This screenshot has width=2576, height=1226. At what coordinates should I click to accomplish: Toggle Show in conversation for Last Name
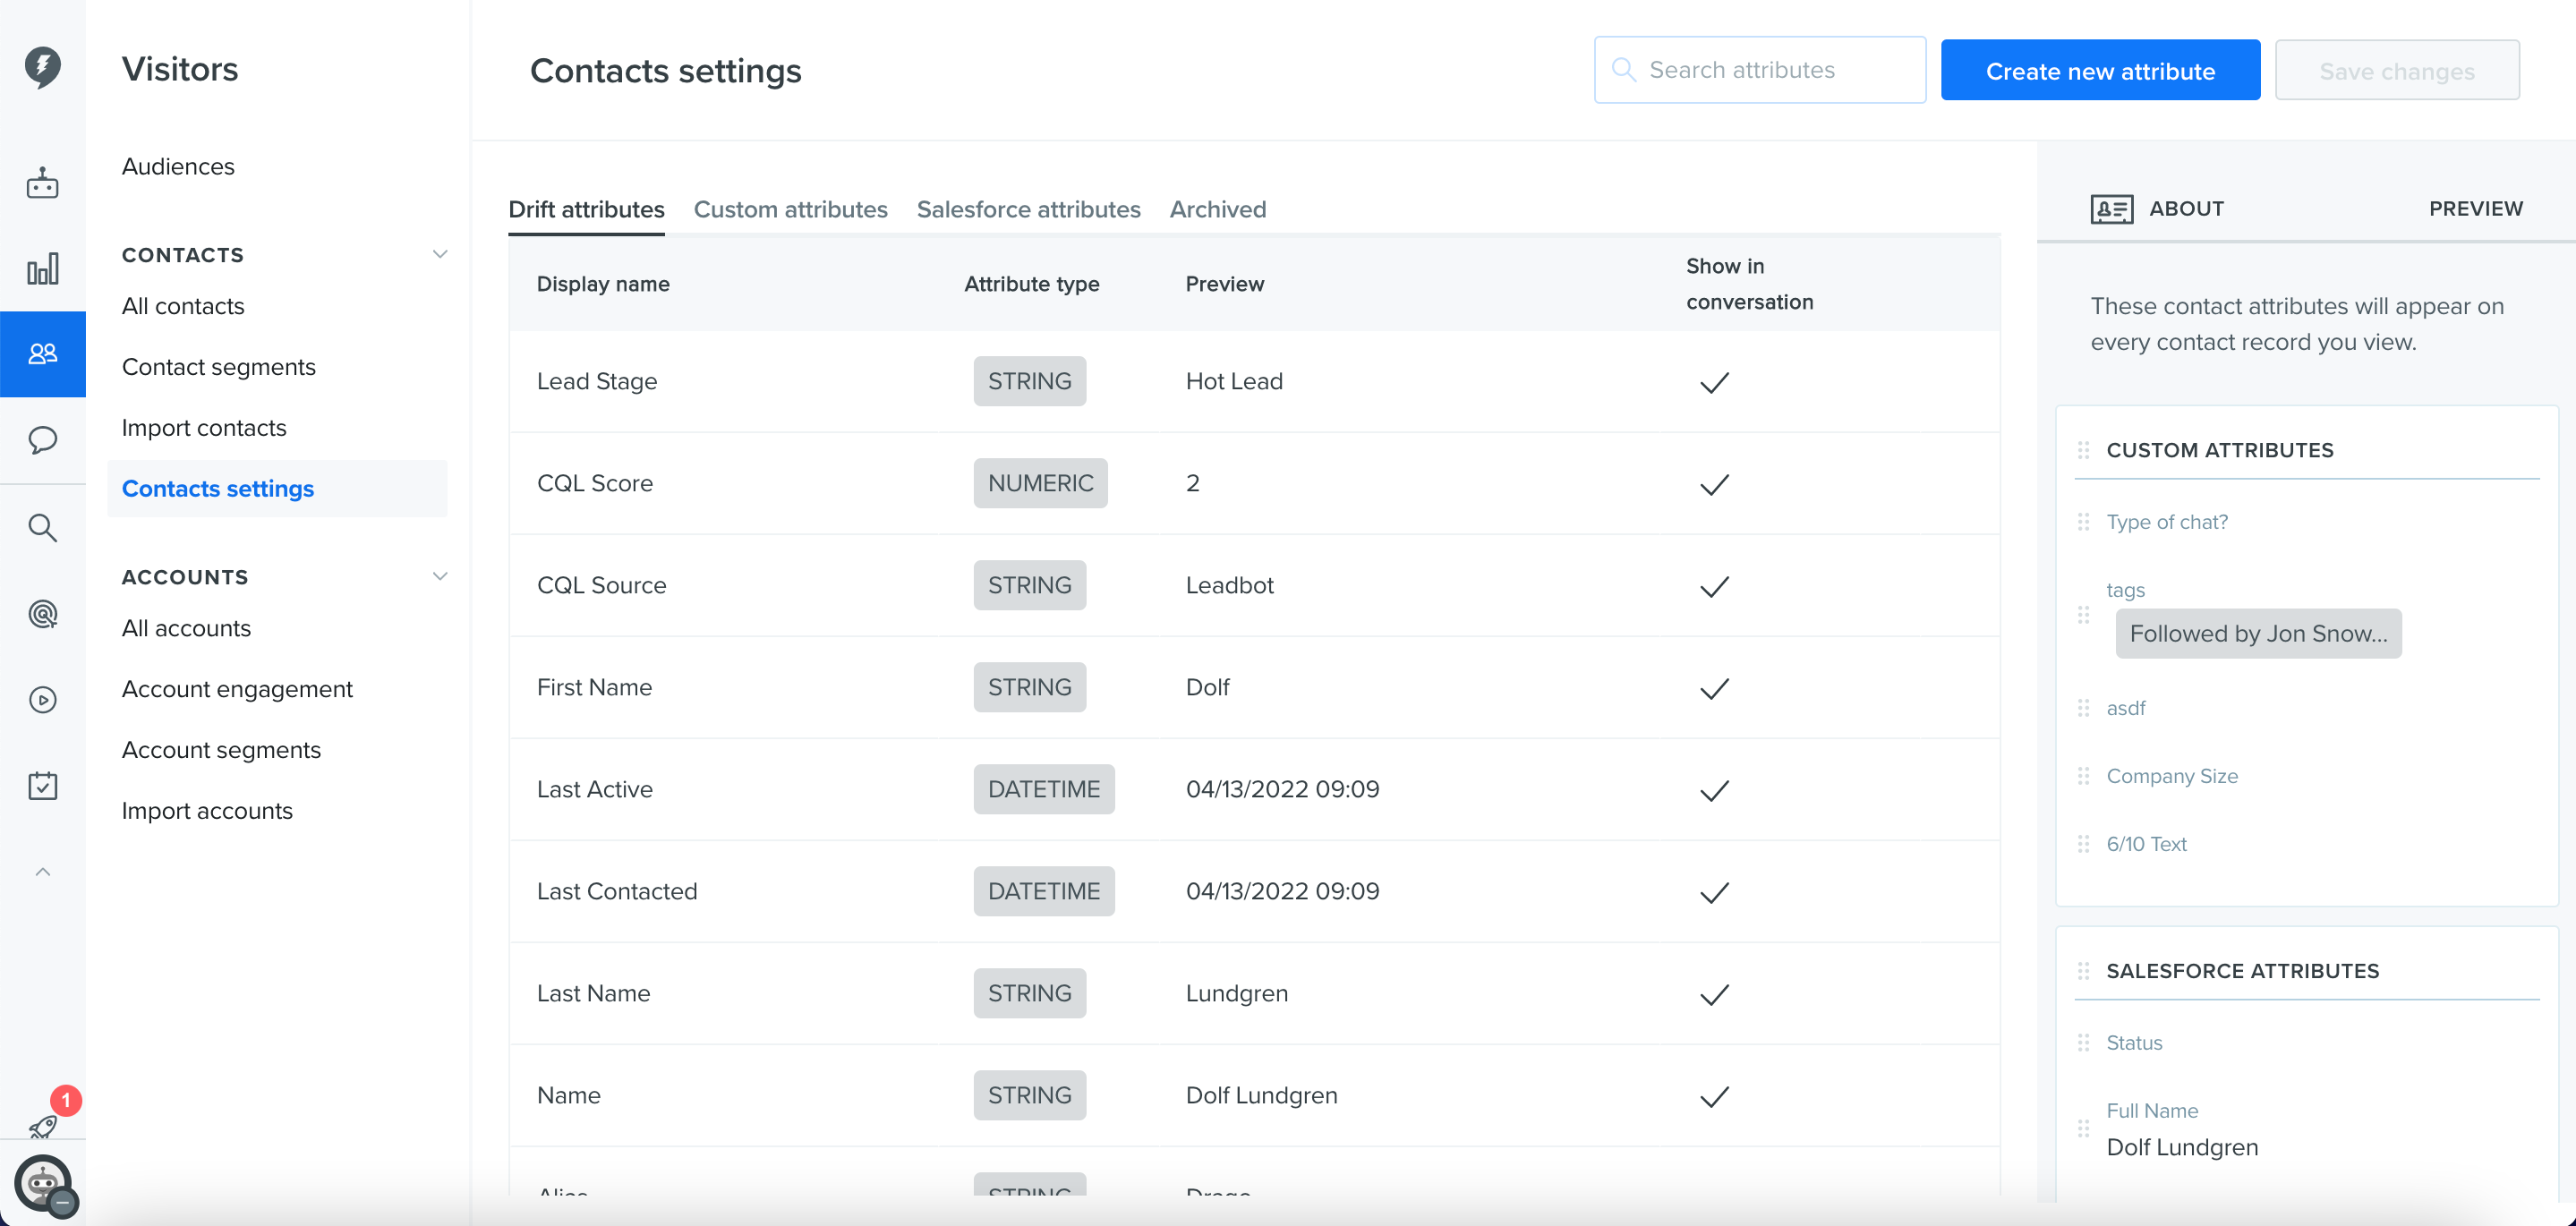click(1714, 995)
